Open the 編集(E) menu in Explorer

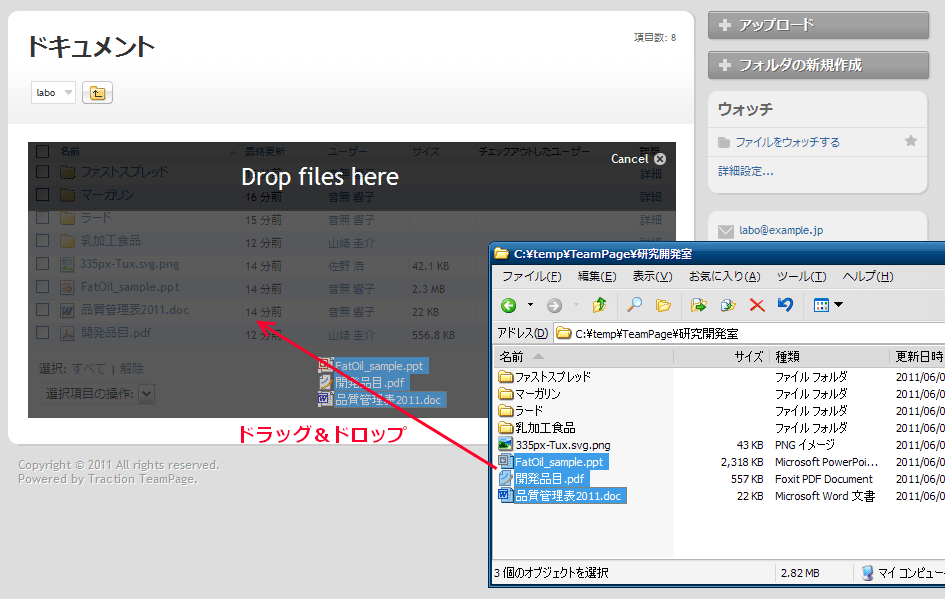(597, 277)
